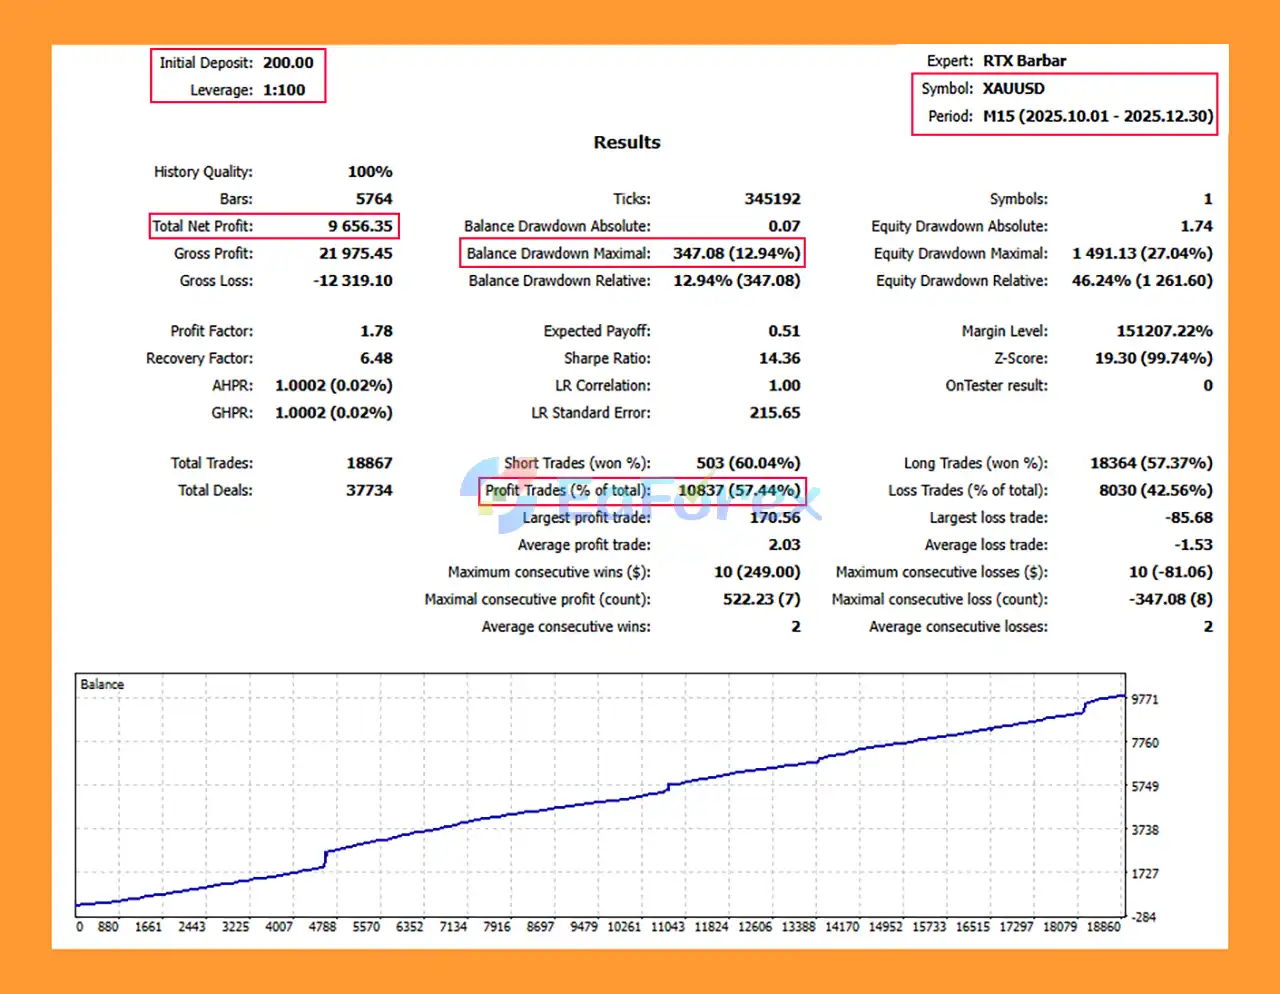This screenshot has height=994, width=1280.
Task: Click the Results heading
Action: (627, 142)
